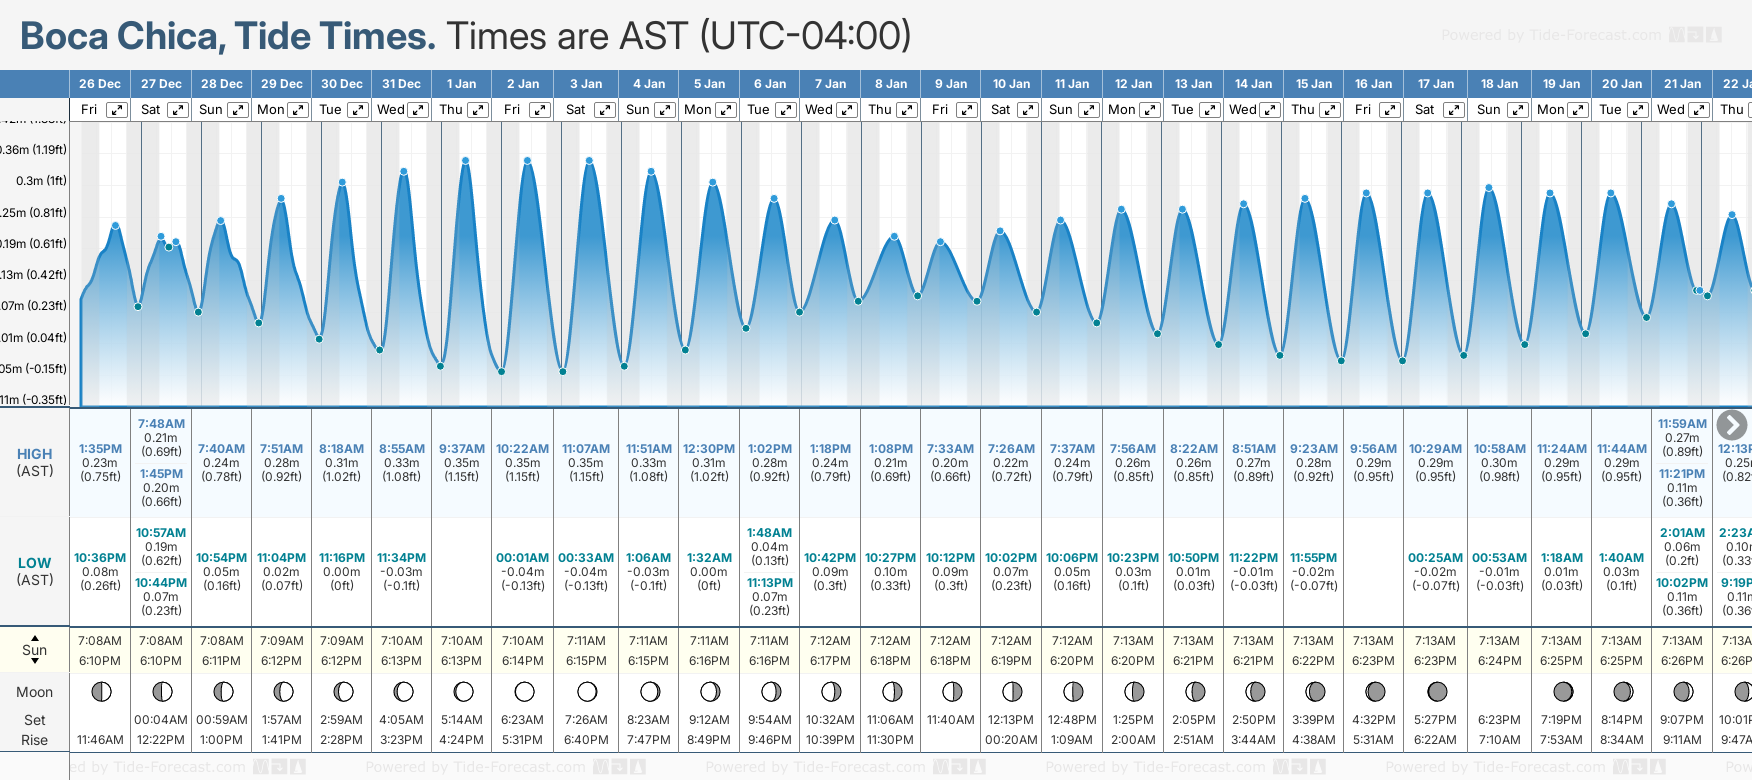The height and width of the screenshot is (780, 1752).
Task: Click expand icon next to Sat 10 Jan
Action: tap(1027, 110)
